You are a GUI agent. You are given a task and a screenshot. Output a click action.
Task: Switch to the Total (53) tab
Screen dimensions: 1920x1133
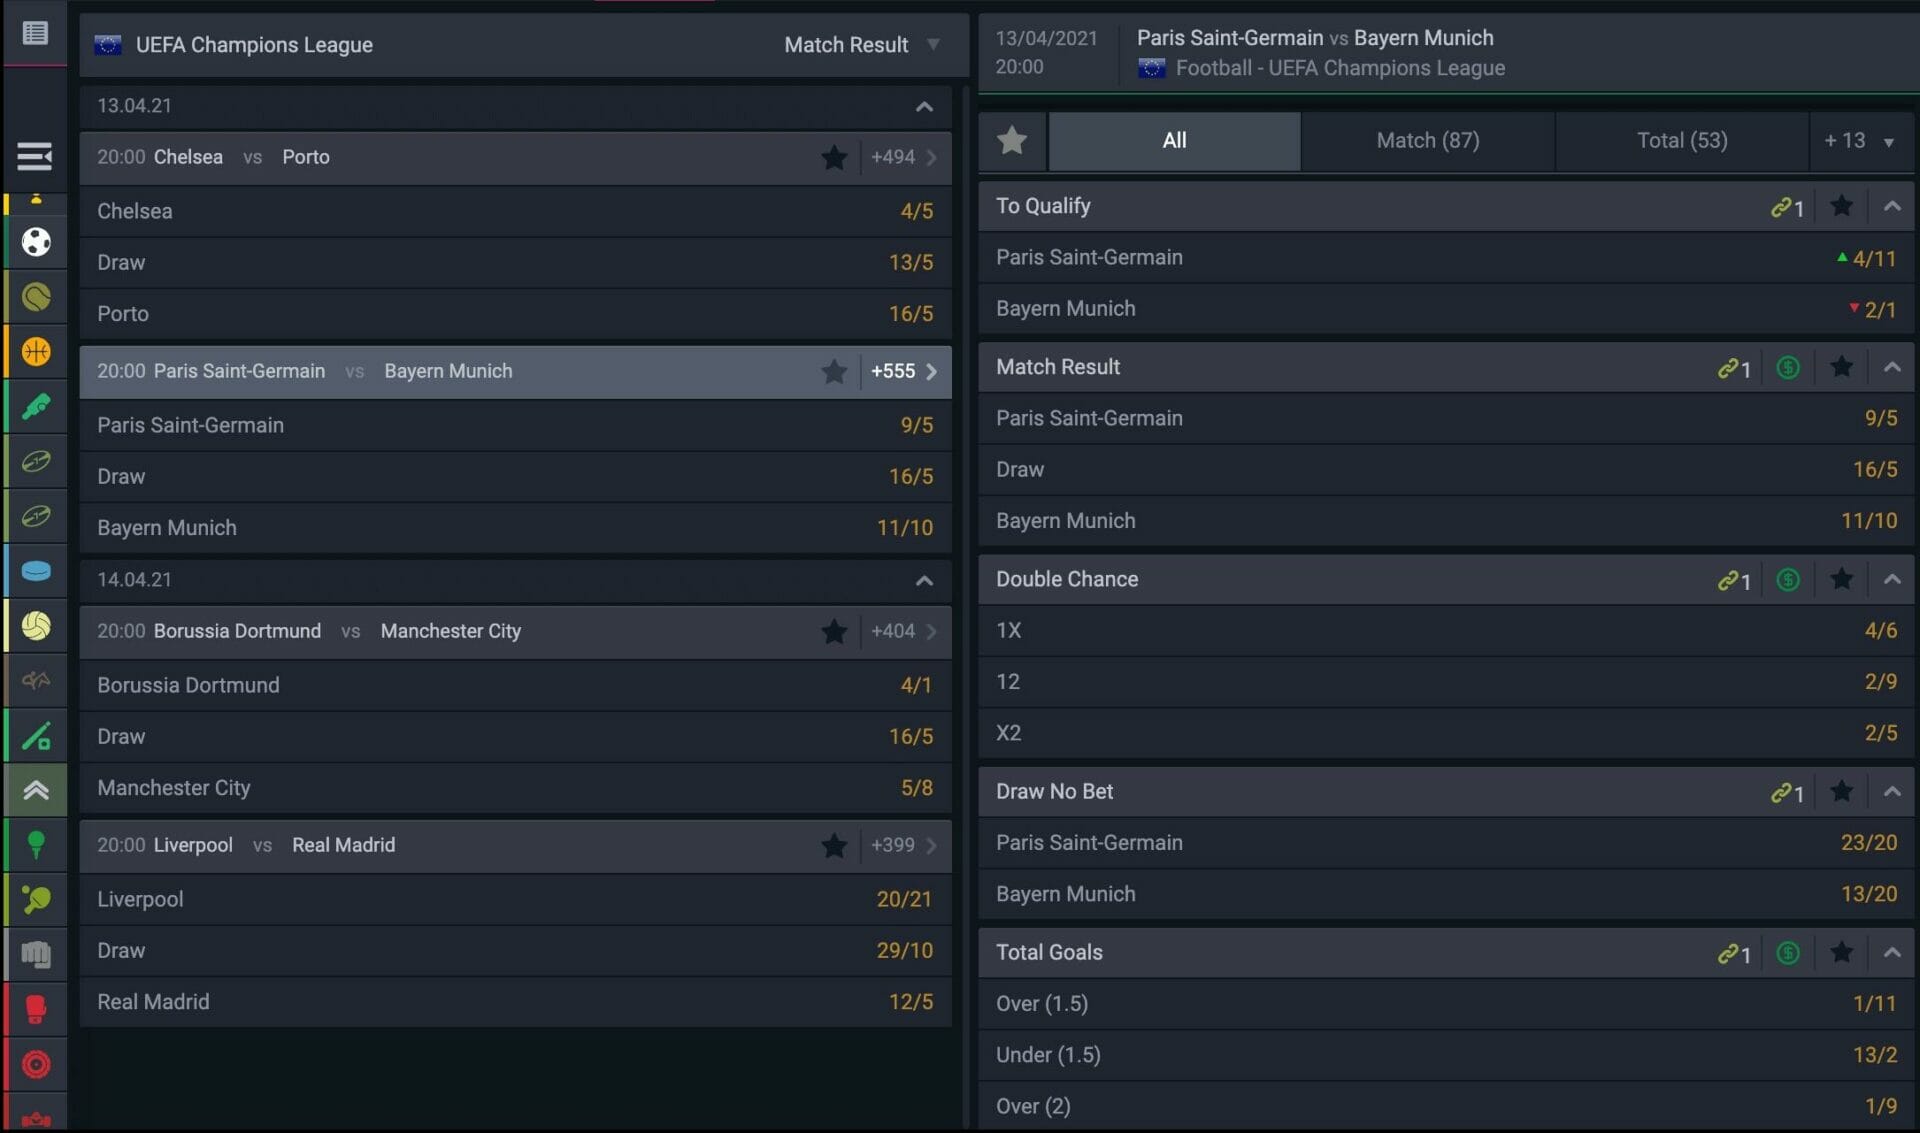(x=1682, y=141)
